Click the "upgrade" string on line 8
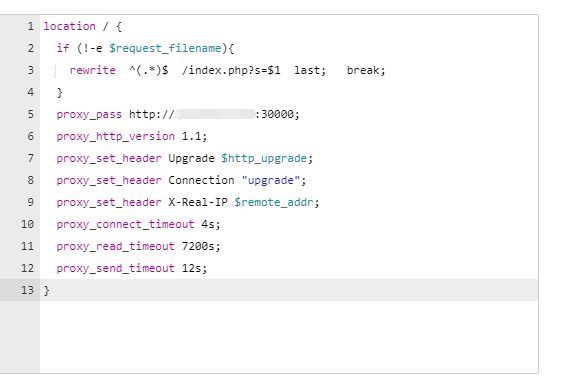Image resolution: width=561 pixels, height=381 pixels. tap(270, 181)
